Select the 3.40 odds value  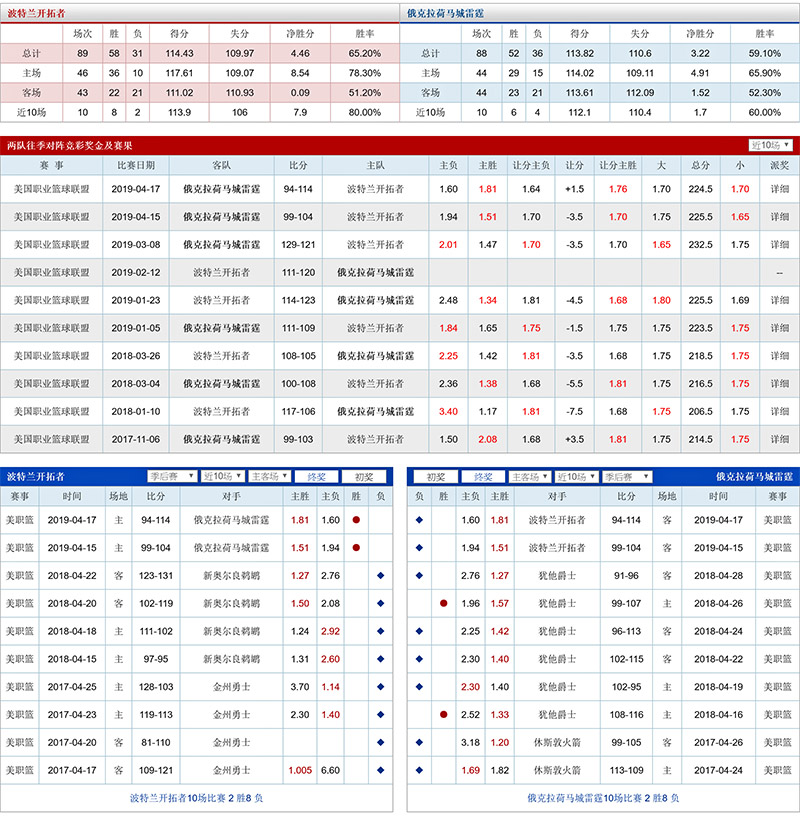click(x=448, y=411)
